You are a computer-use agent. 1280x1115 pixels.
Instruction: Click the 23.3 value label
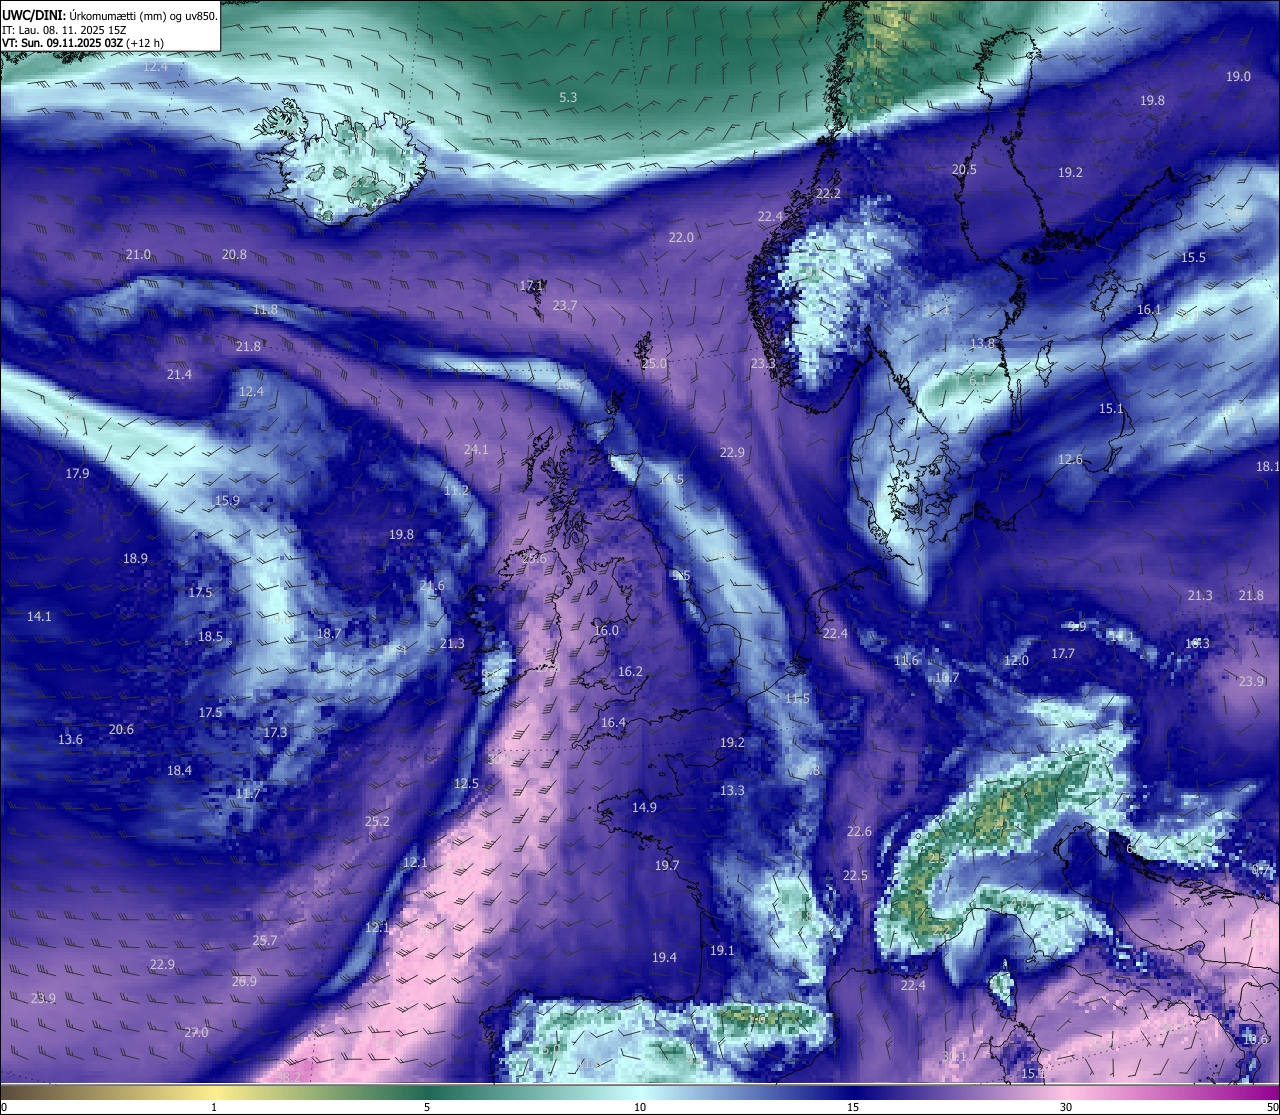763,364
